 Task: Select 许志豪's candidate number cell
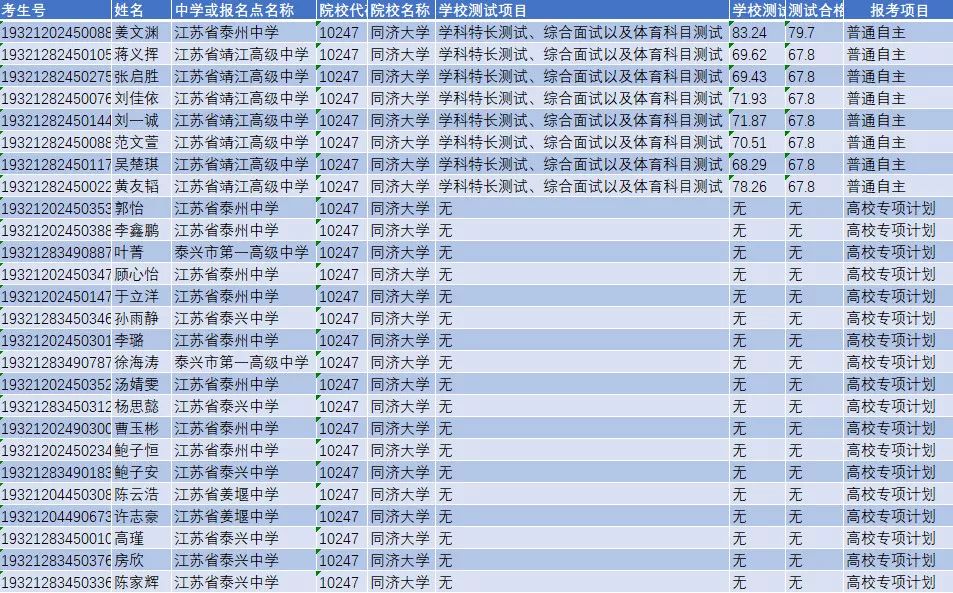pos(56,516)
